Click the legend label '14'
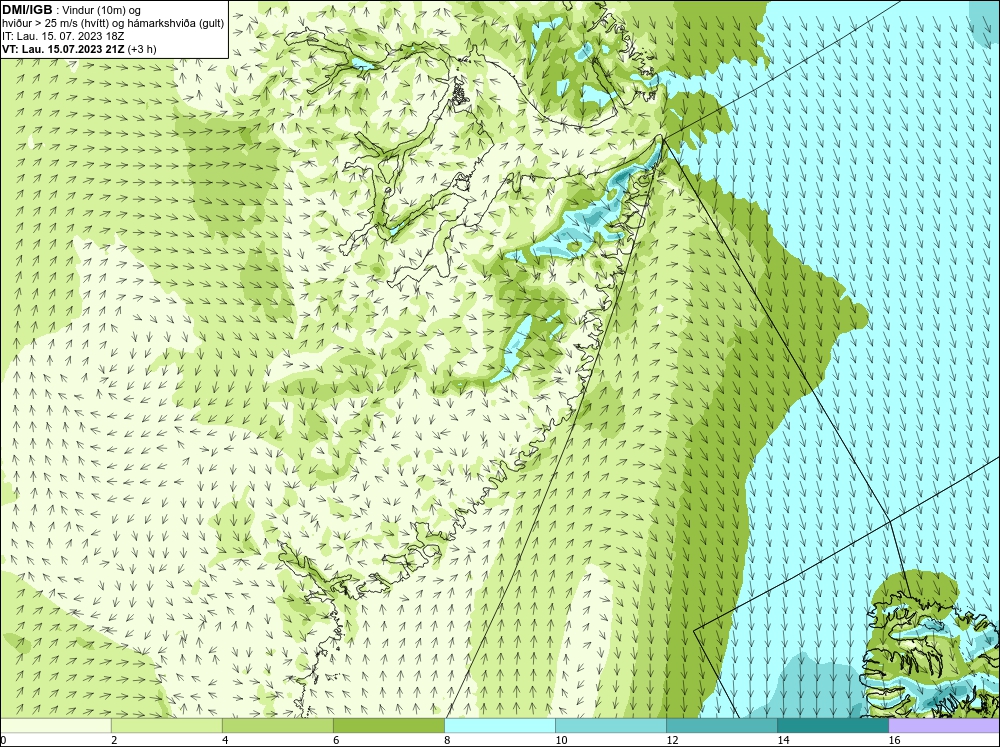 tap(783, 740)
